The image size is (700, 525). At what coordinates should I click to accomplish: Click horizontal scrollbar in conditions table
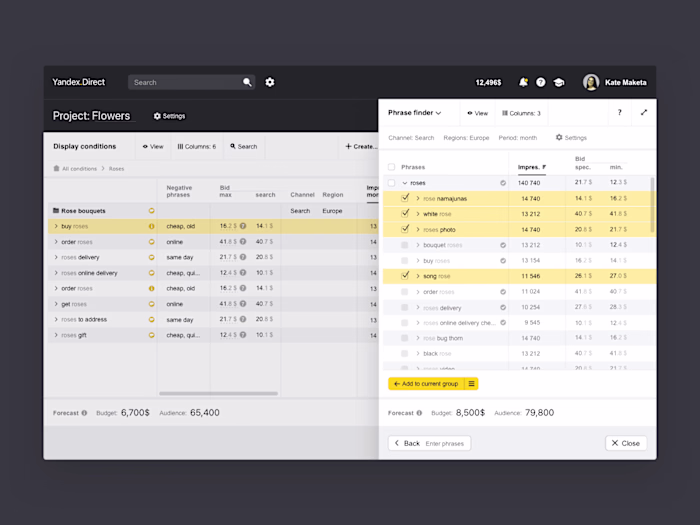coord(218,393)
